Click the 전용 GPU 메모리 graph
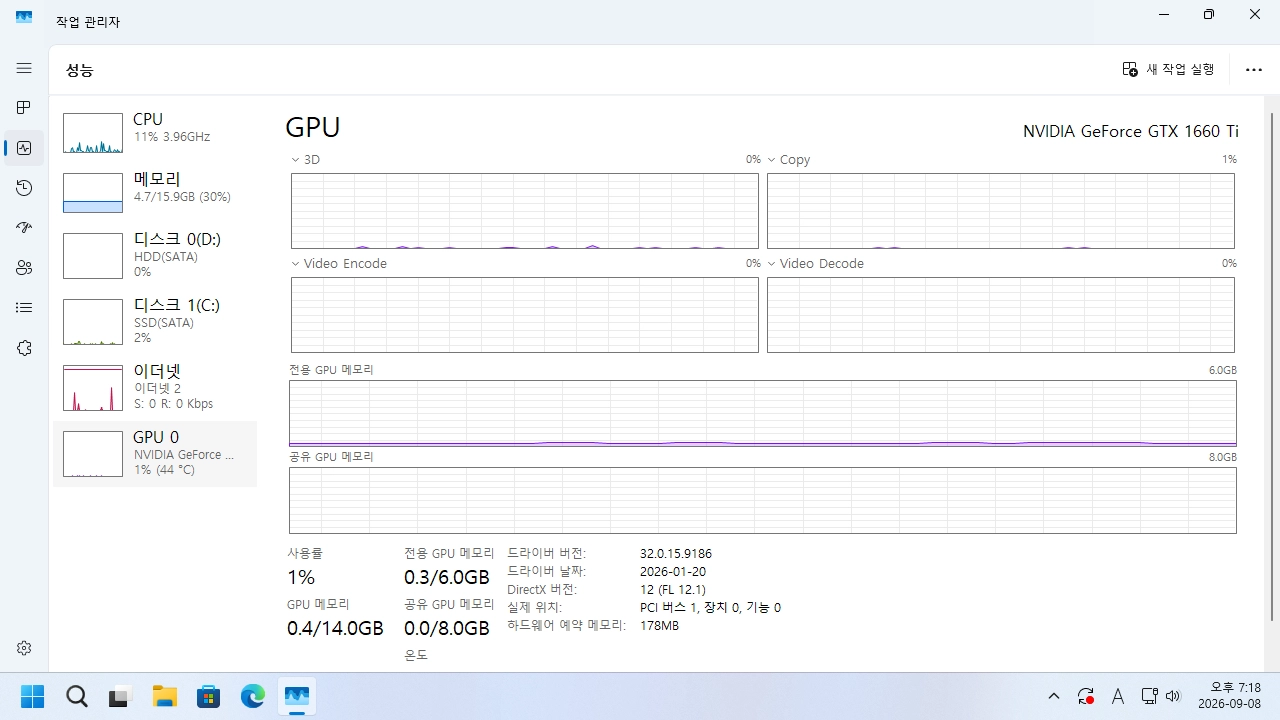1280x720 pixels. point(763,413)
